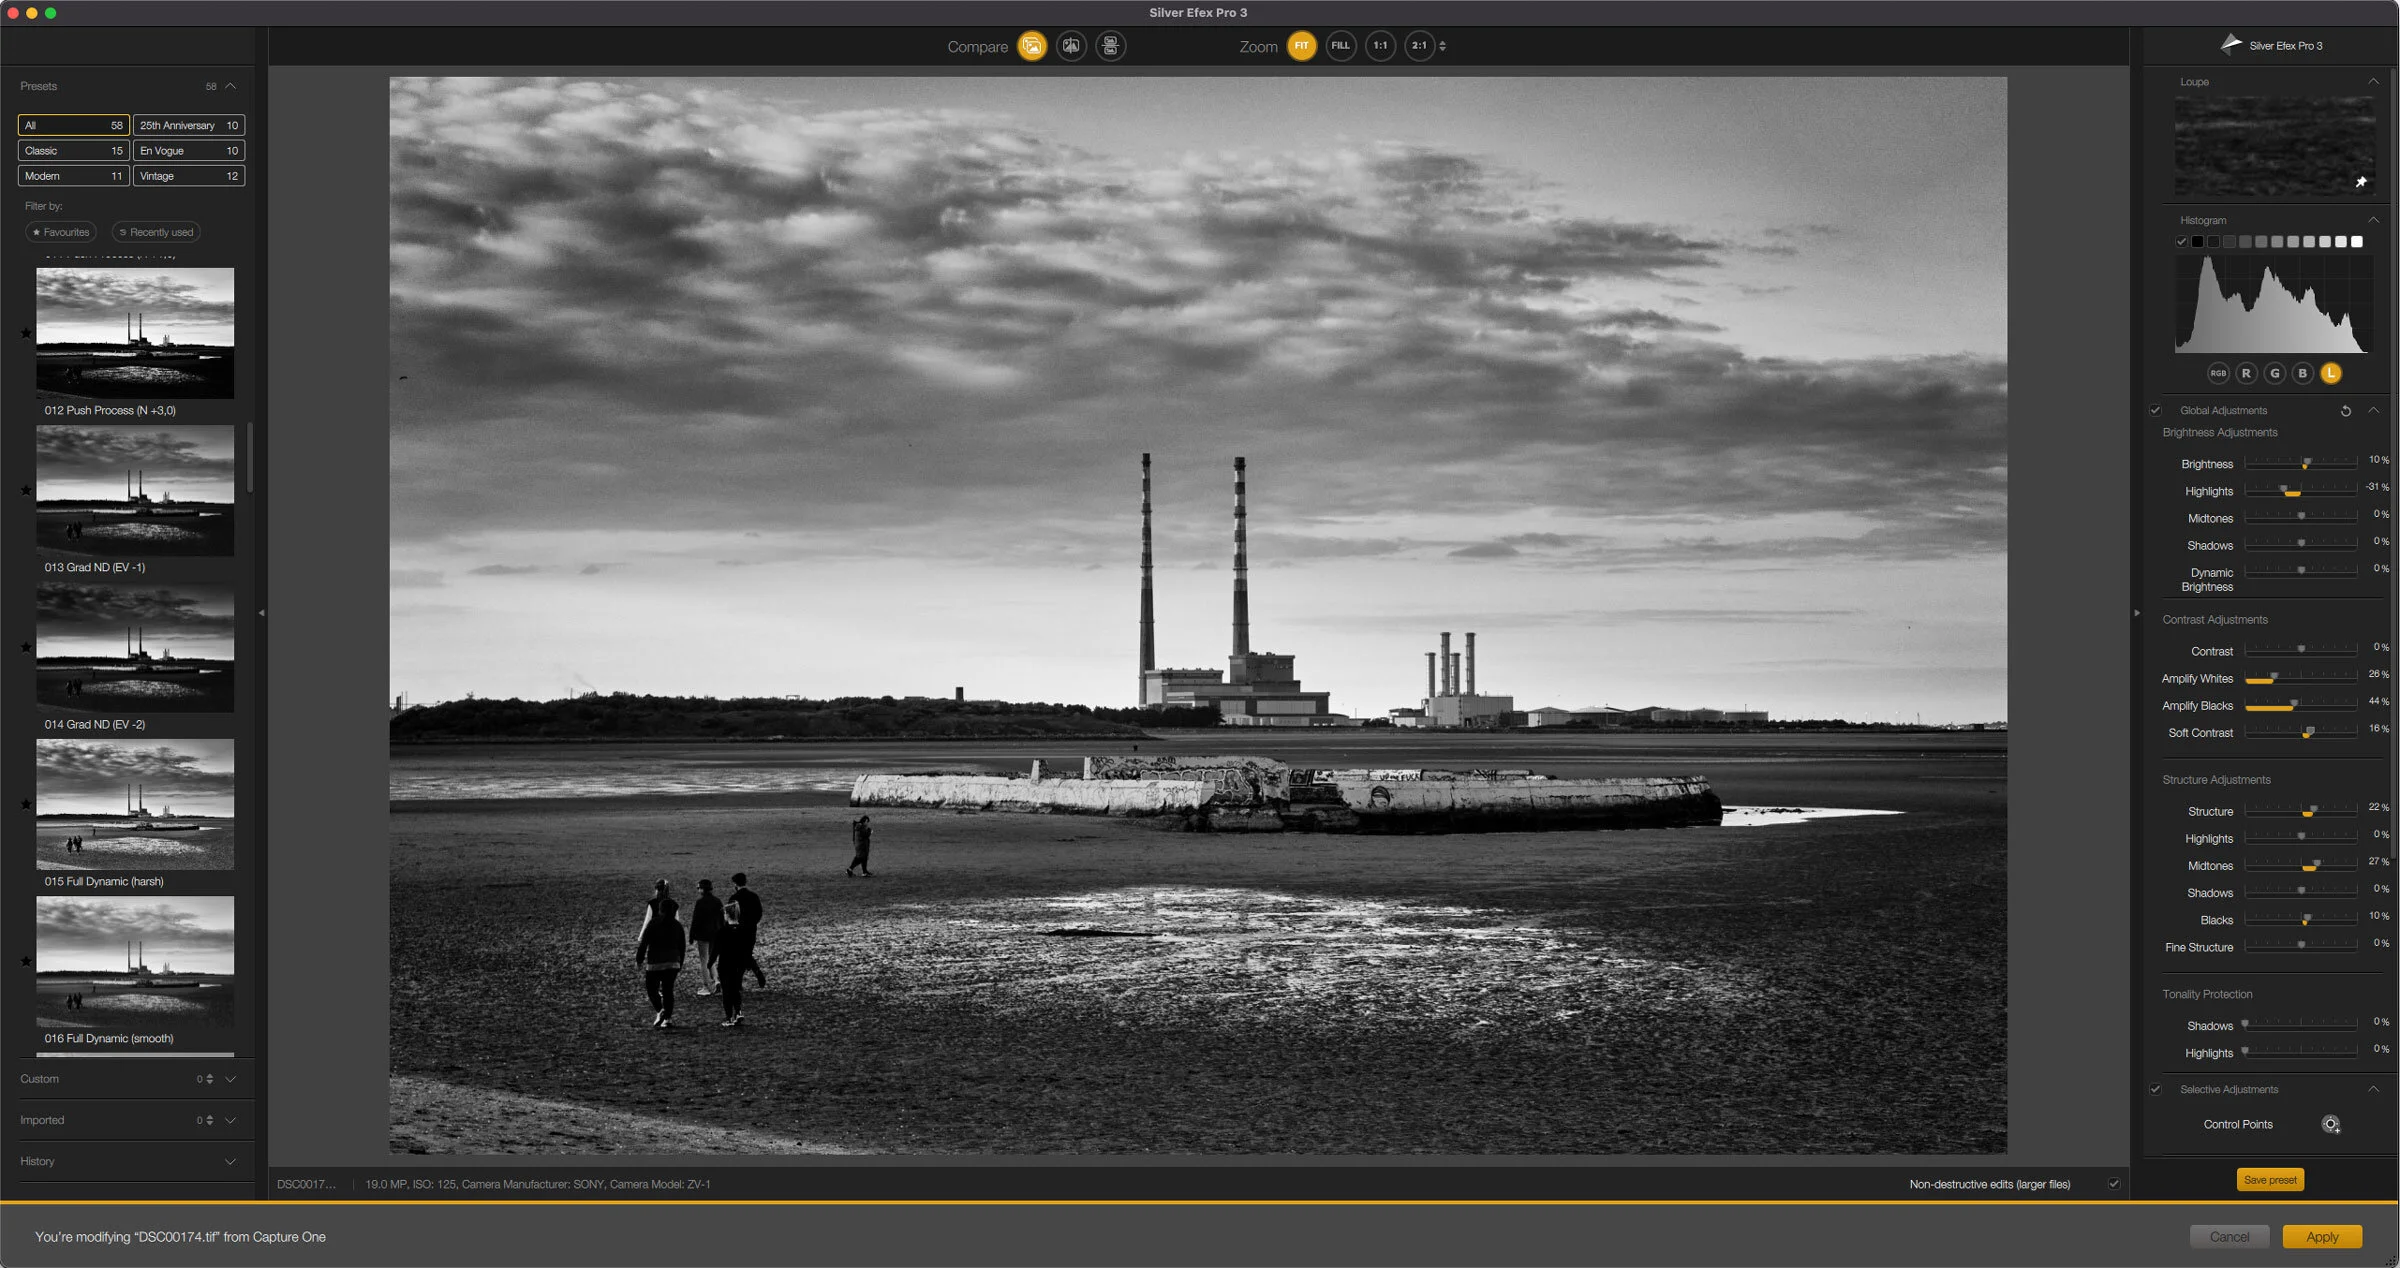2400x1268 pixels.
Task: Filter presets by the Vintage category
Action: coord(188,176)
